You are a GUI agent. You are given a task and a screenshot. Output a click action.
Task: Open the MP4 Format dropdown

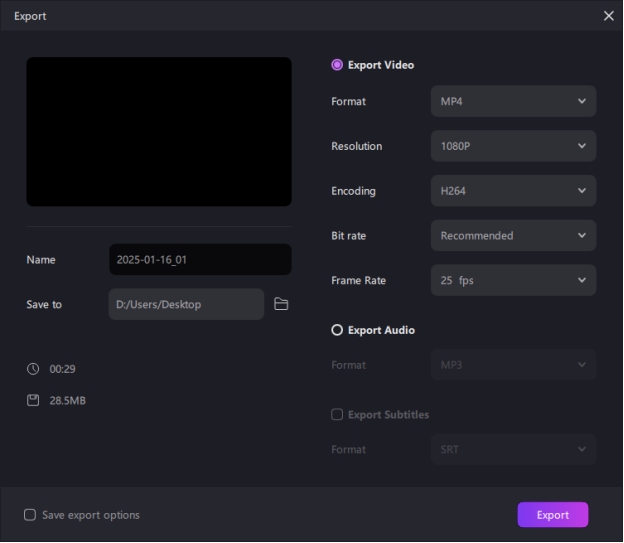(513, 101)
